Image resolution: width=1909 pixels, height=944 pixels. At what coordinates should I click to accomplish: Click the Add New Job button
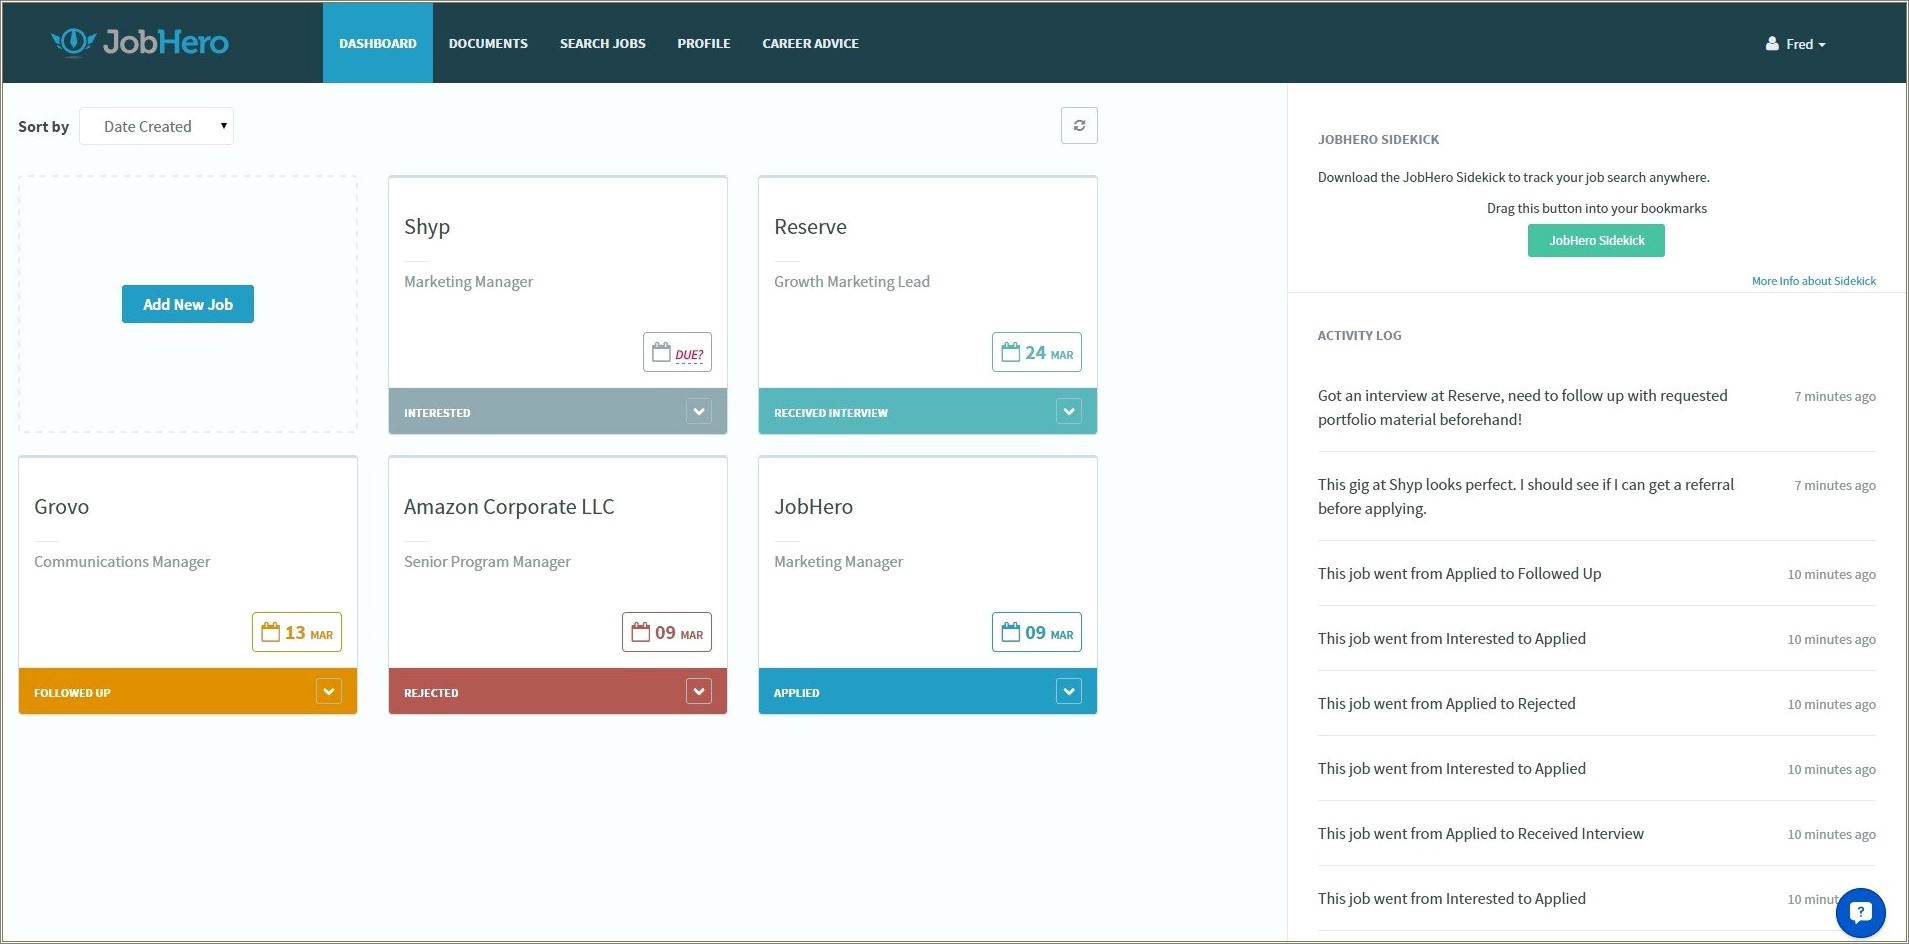tap(188, 304)
